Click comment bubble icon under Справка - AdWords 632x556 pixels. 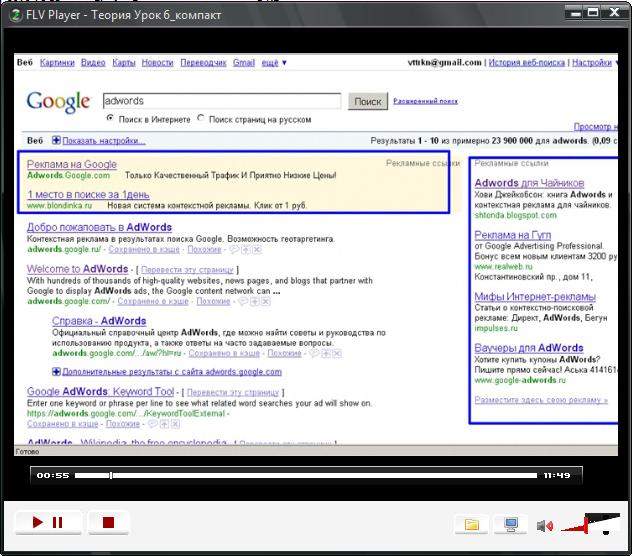pos(314,354)
